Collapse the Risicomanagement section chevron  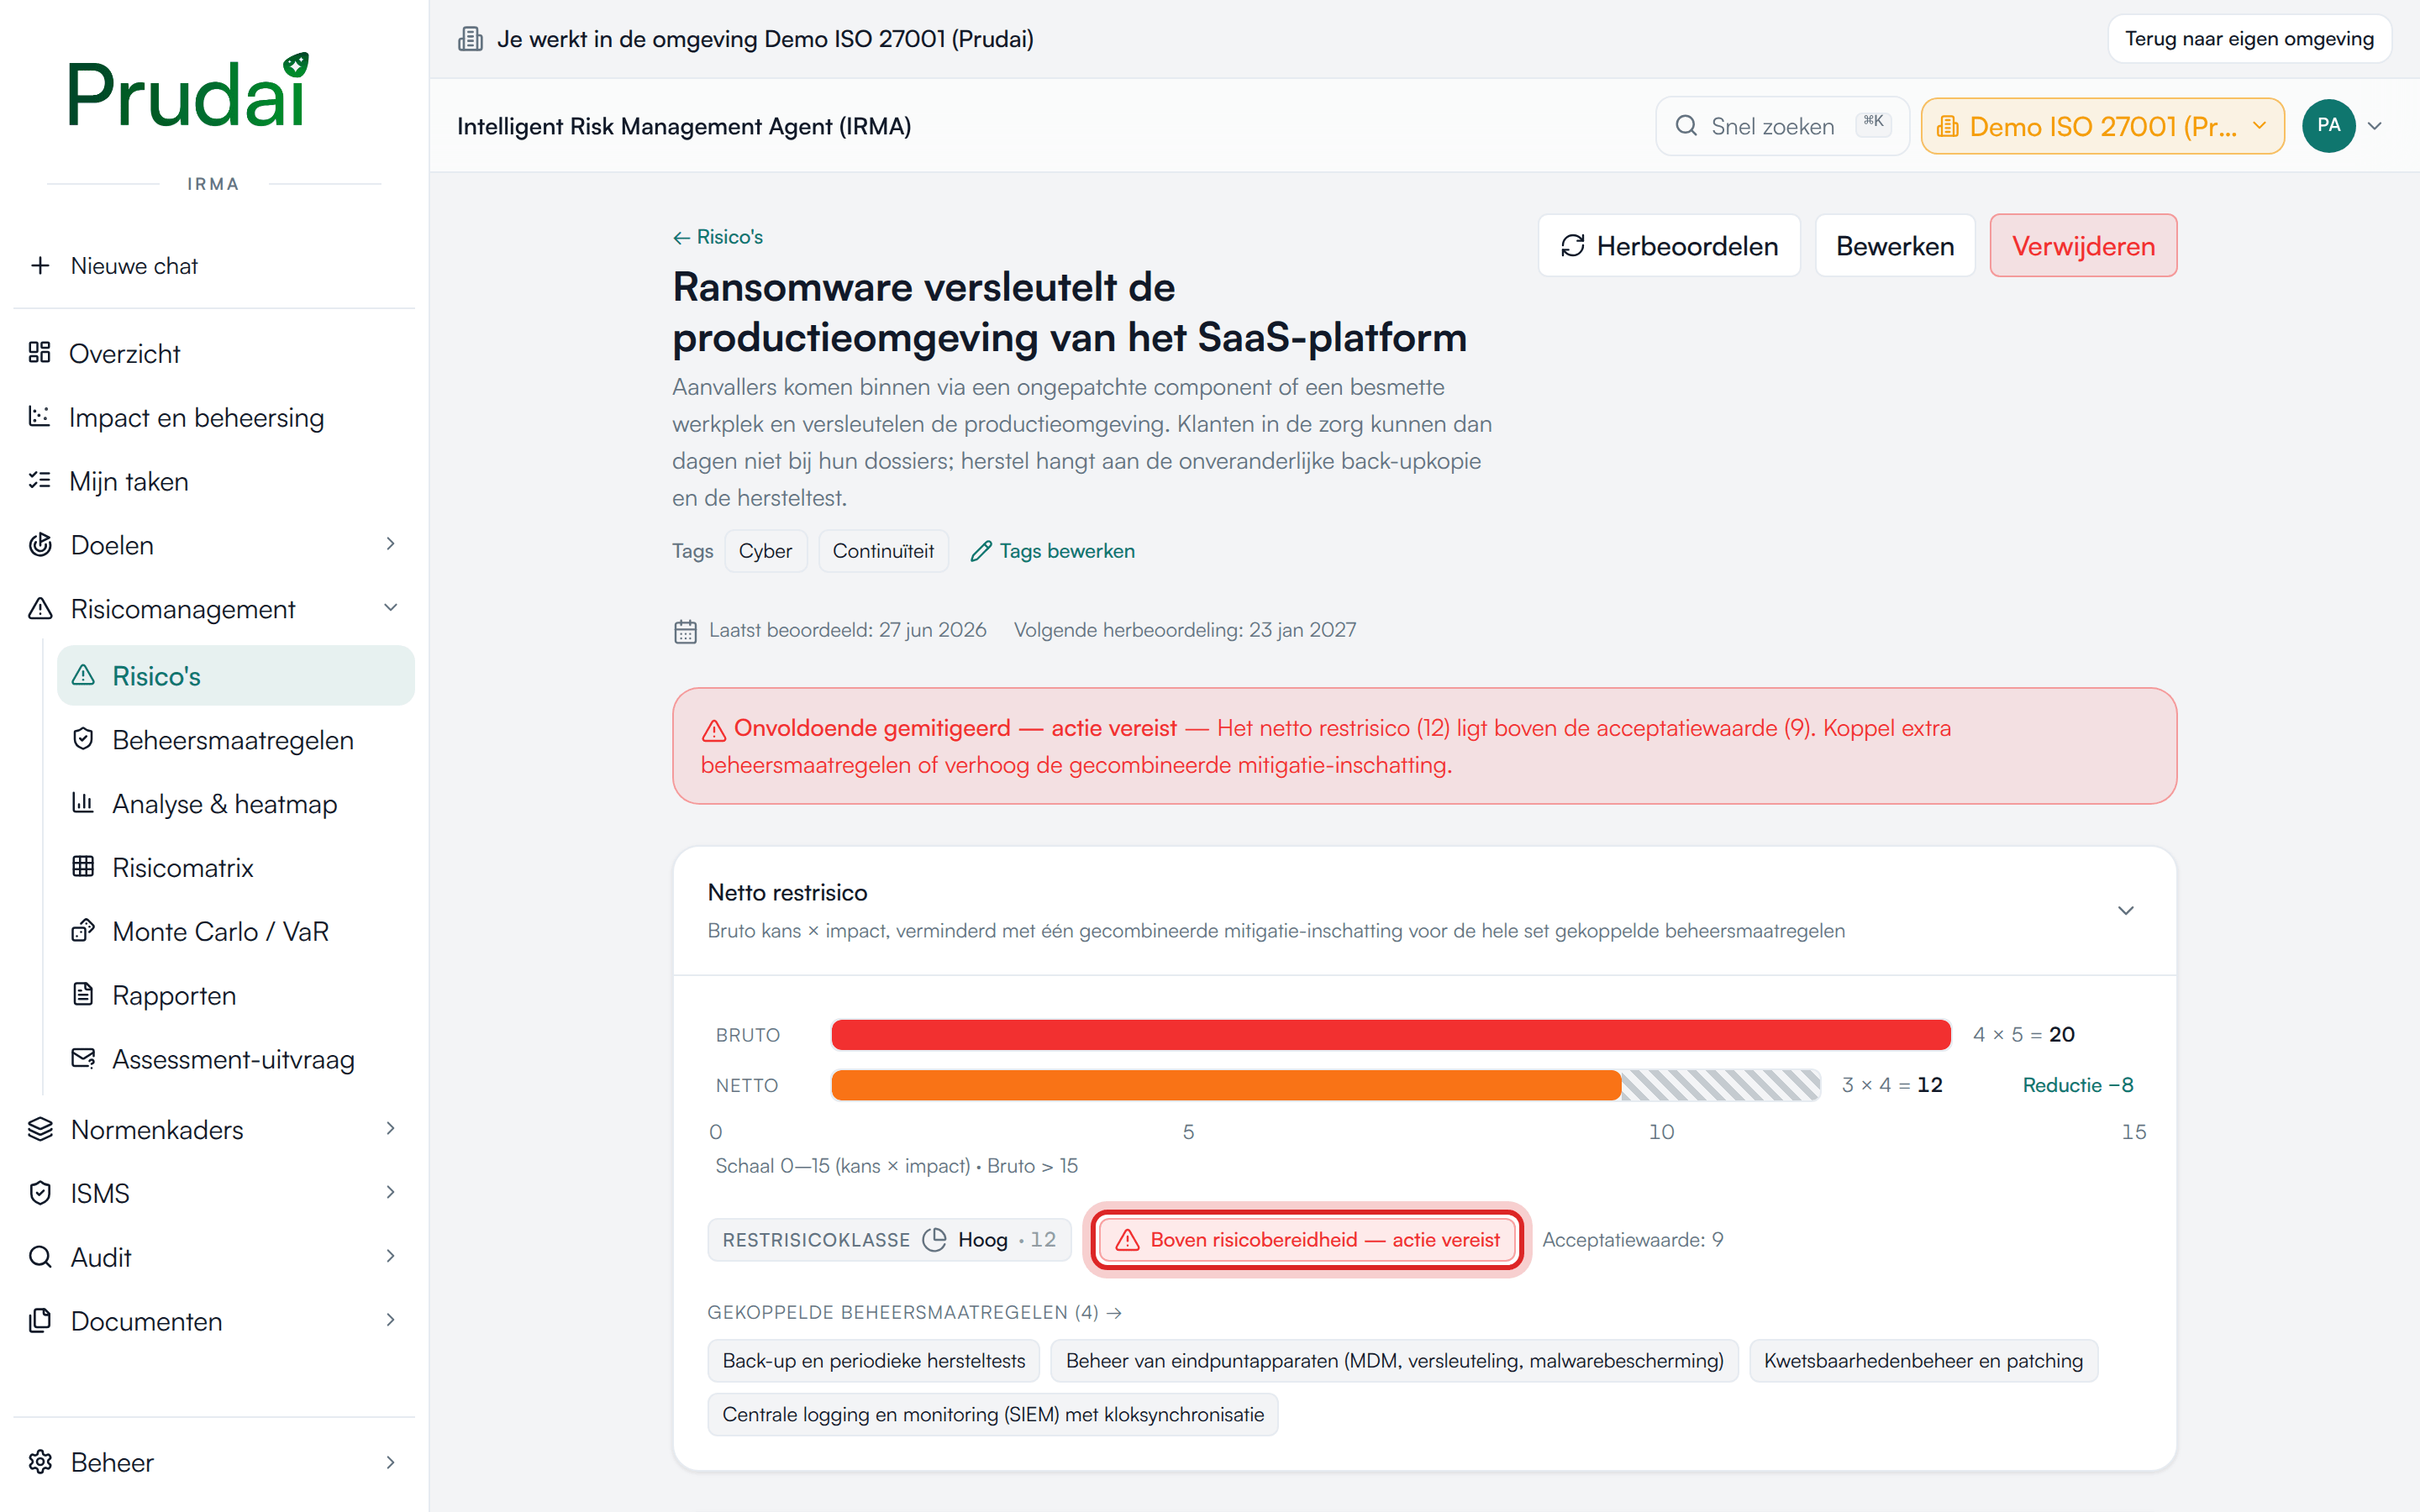(391, 608)
